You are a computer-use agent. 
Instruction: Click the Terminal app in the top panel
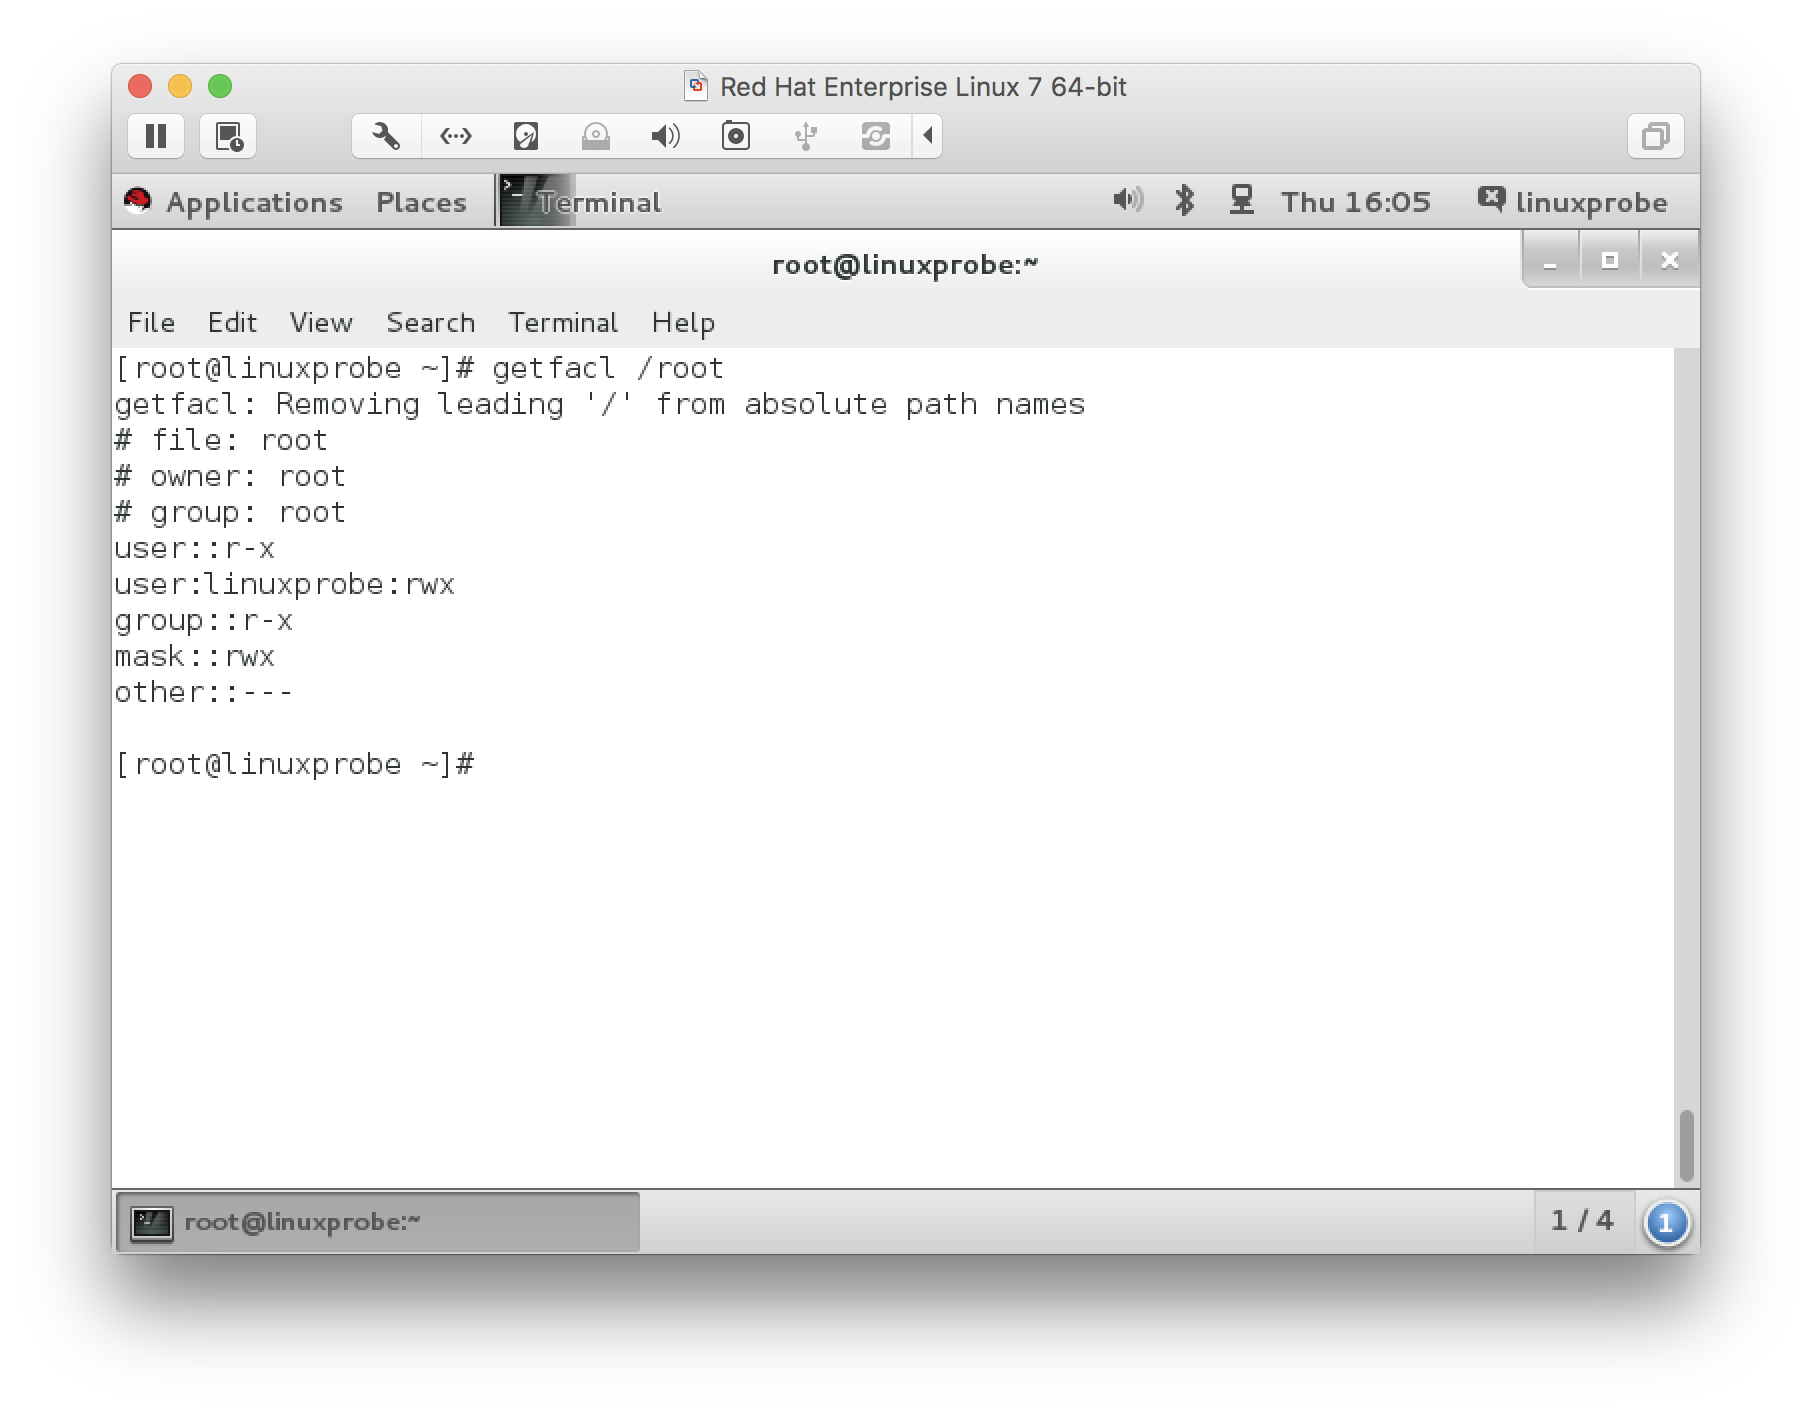tap(581, 202)
